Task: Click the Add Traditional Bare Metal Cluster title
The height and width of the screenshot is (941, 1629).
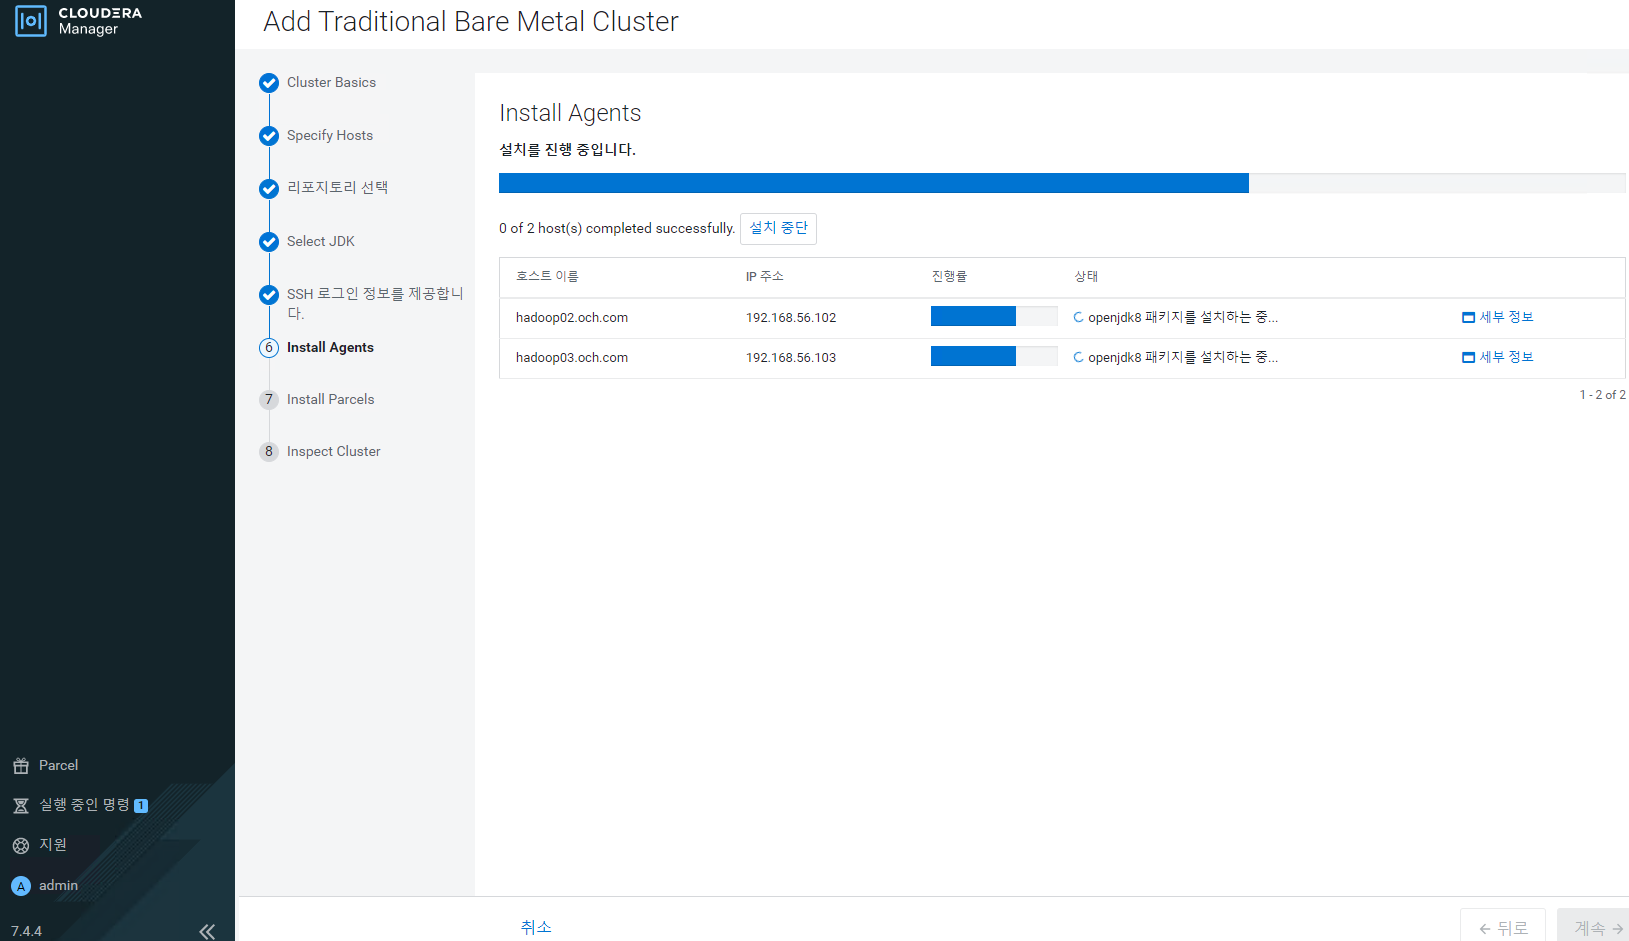Action: click(471, 22)
